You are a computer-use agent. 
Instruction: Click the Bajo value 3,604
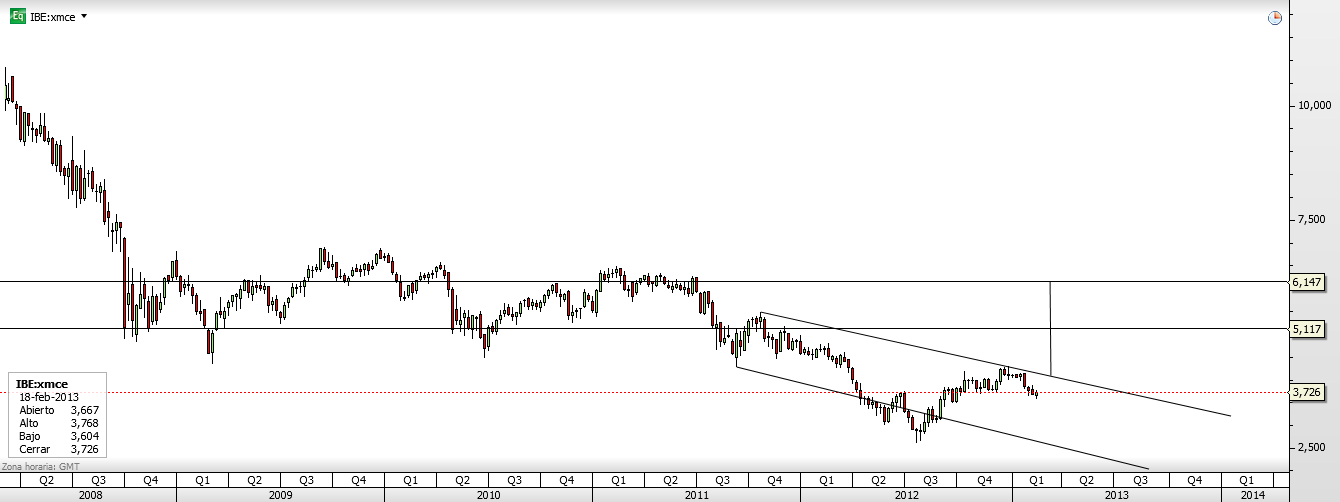(84, 436)
